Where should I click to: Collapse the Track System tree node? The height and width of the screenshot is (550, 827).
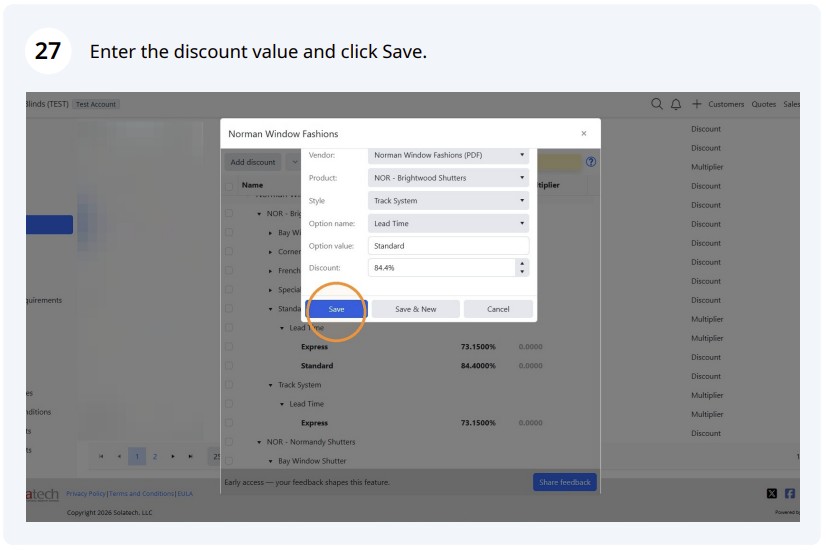pos(271,385)
